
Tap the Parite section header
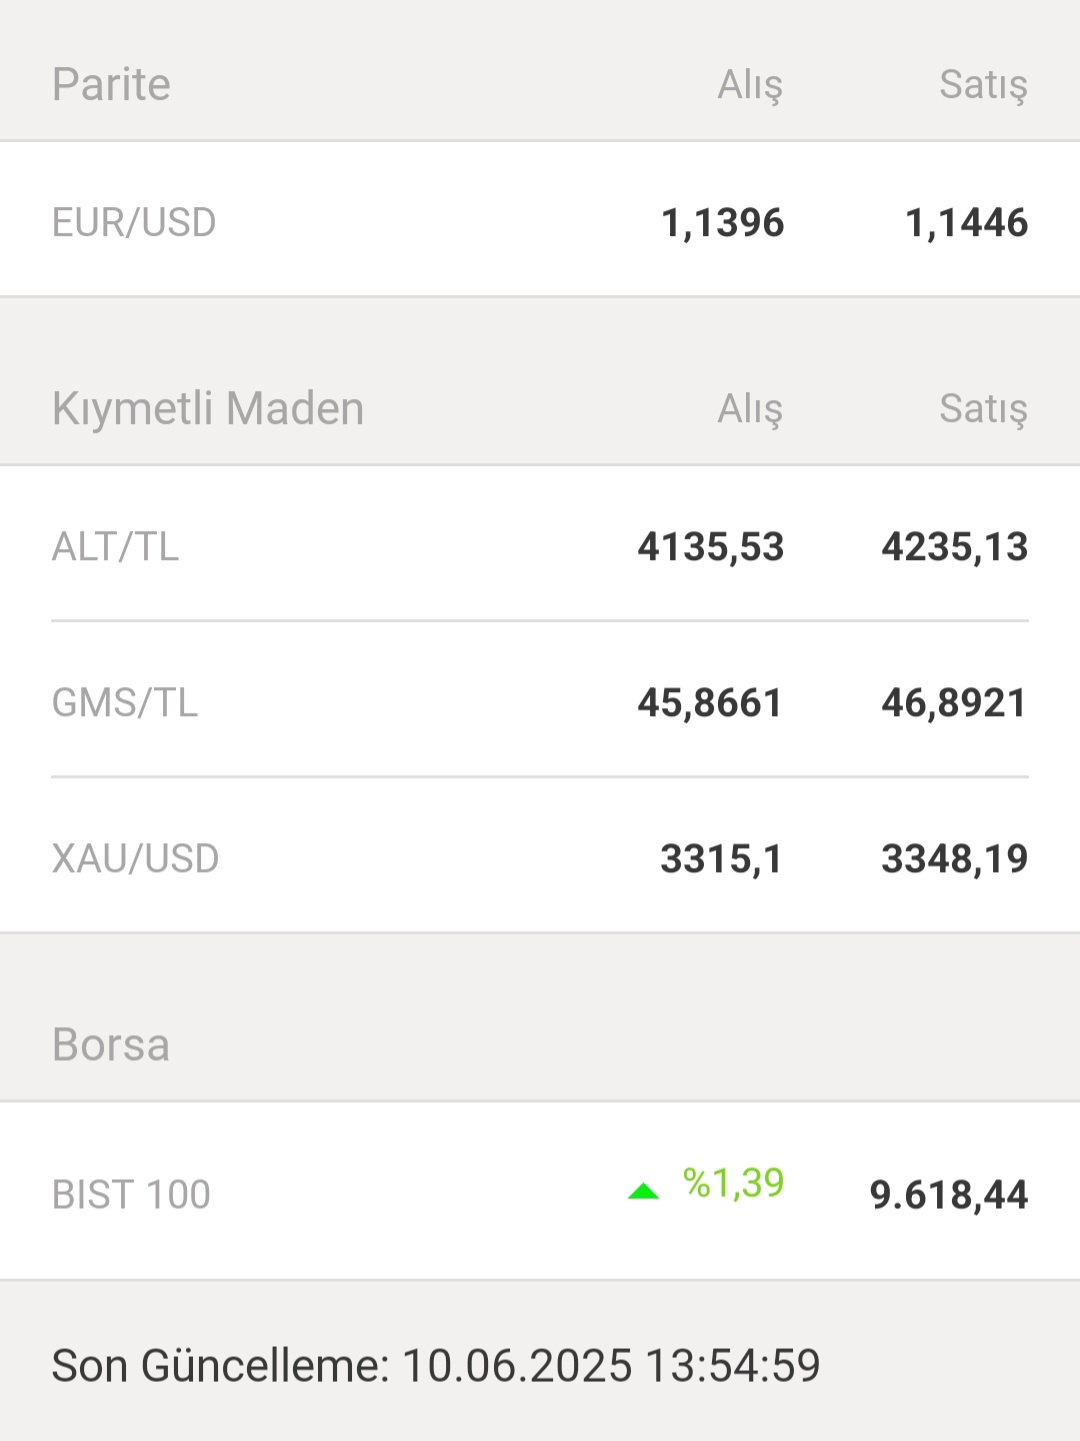111,84
